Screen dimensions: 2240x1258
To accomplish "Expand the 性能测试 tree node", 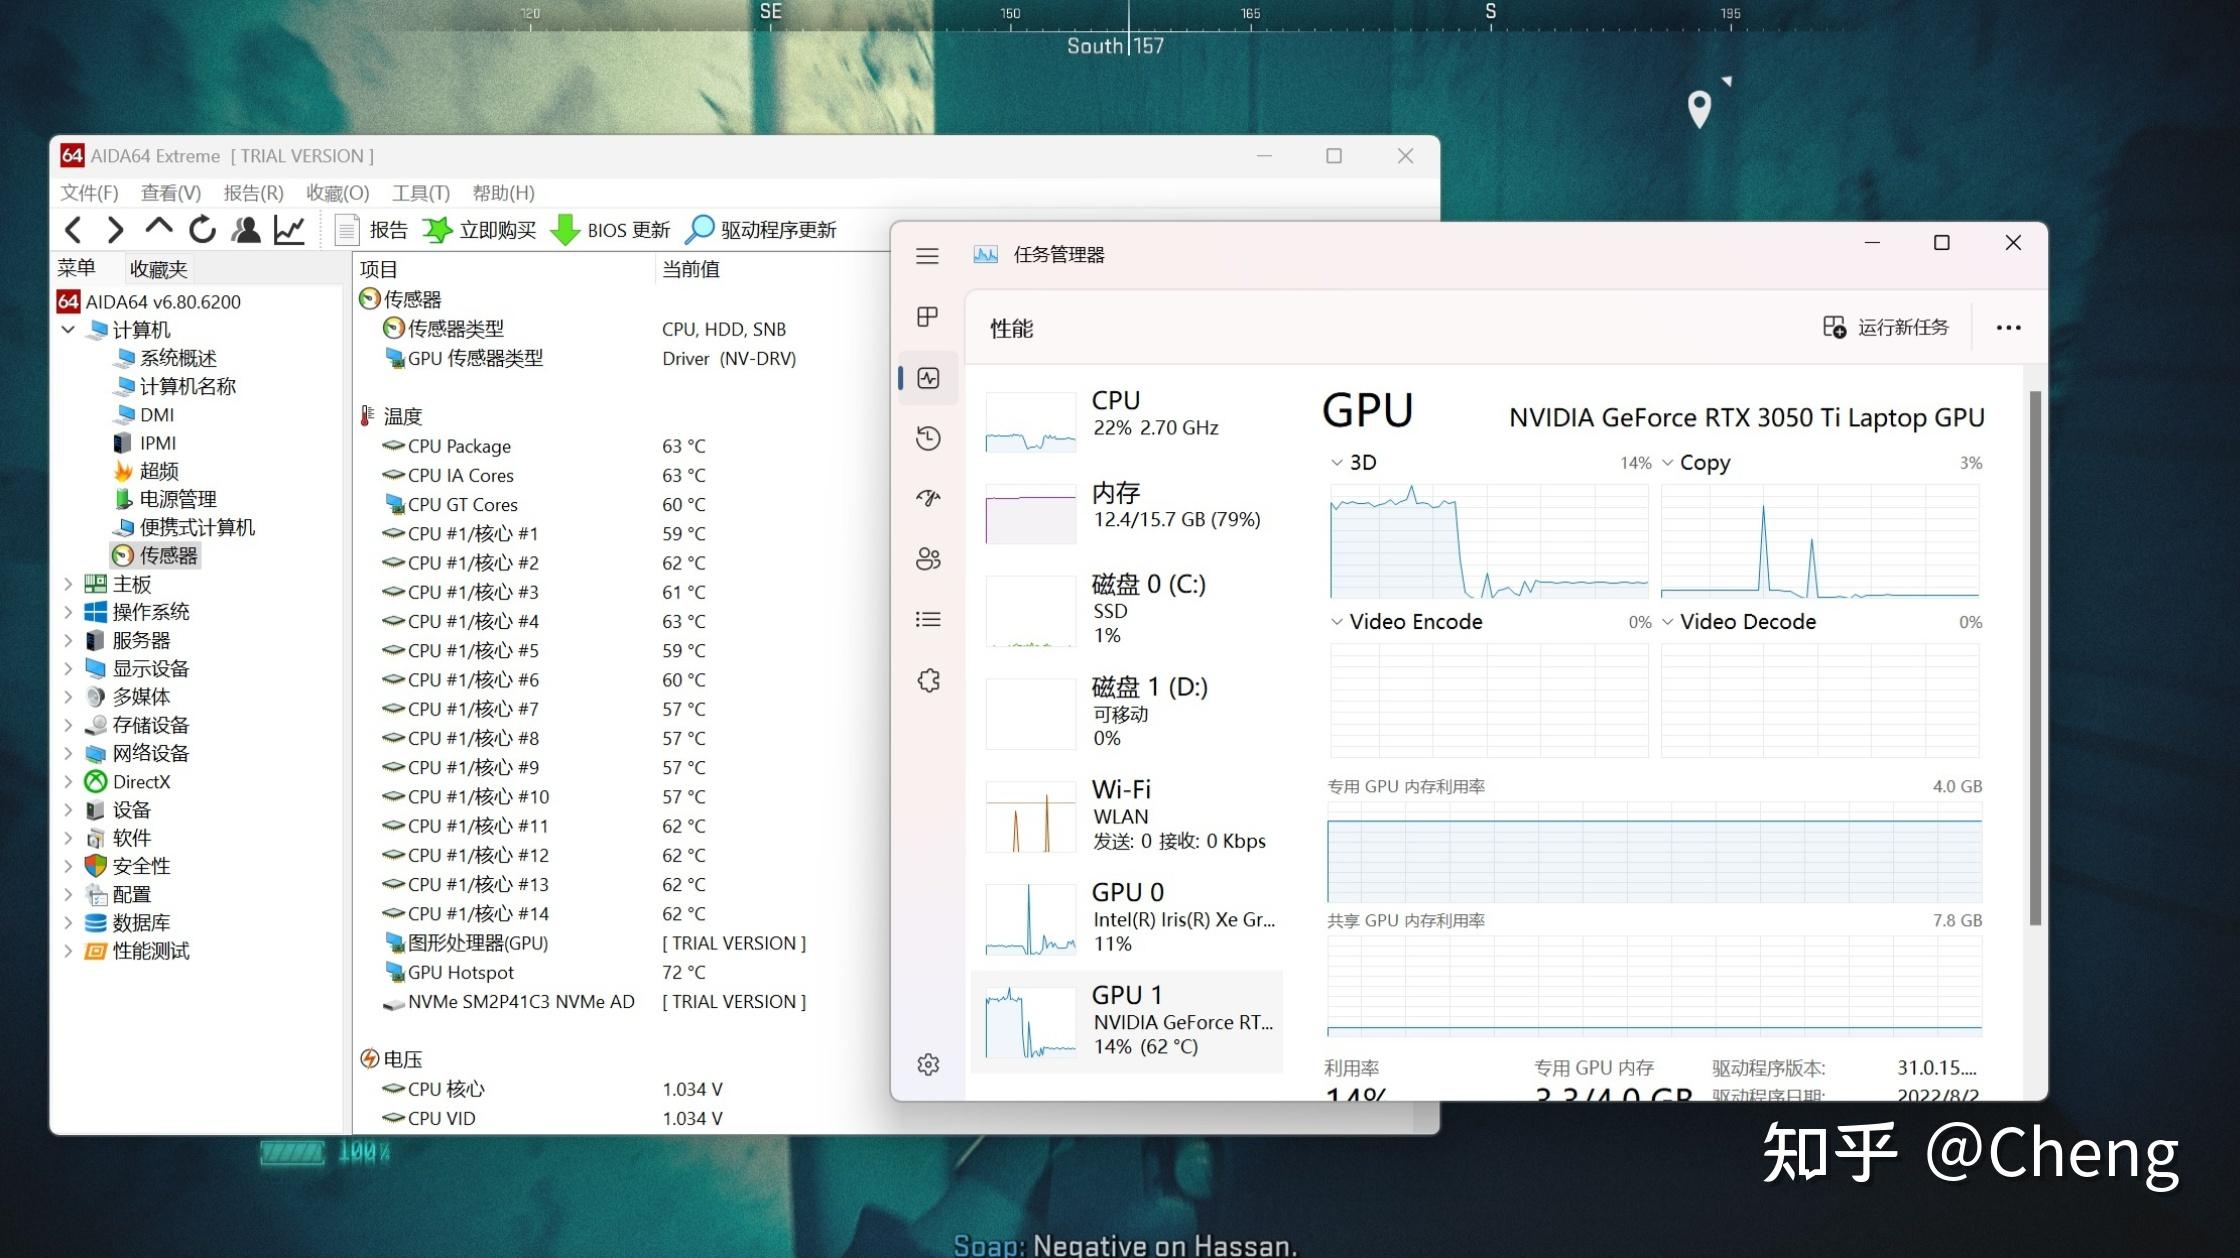I will (x=68, y=951).
